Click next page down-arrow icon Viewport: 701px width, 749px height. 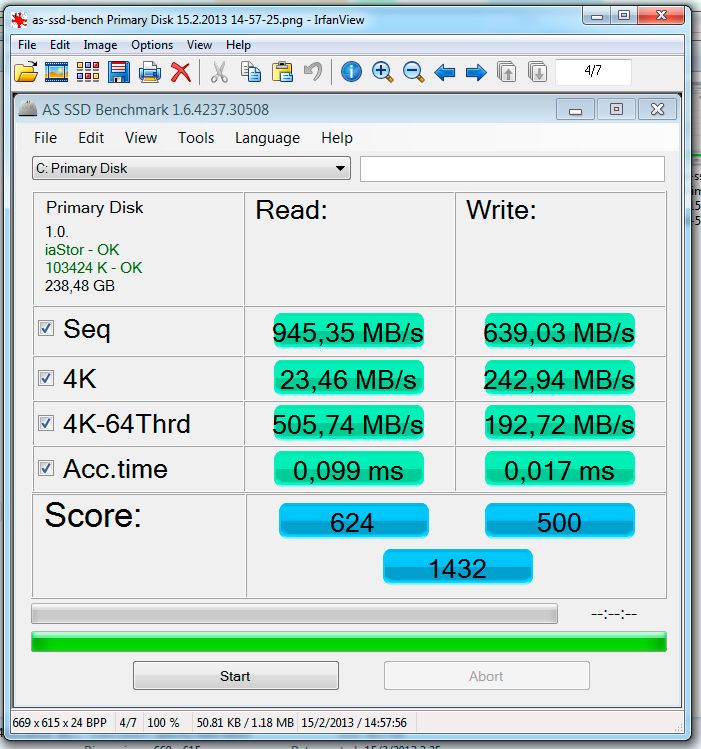click(538, 72)
